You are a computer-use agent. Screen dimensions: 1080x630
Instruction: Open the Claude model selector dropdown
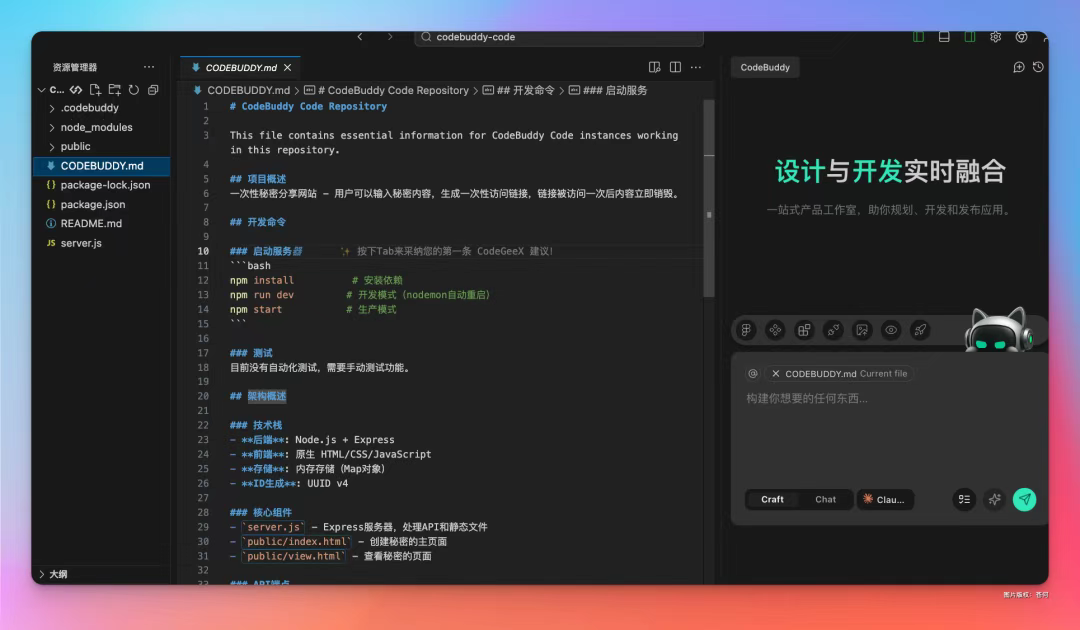click(884, 499)
